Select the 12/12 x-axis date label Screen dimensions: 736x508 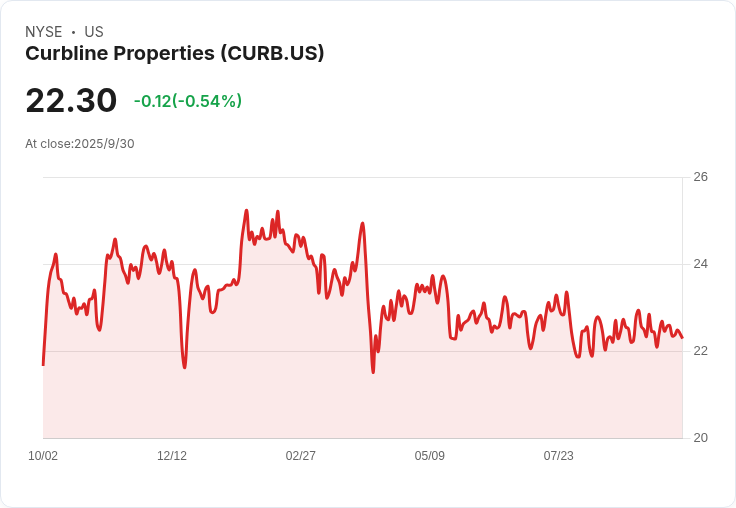tap(172, 455)
